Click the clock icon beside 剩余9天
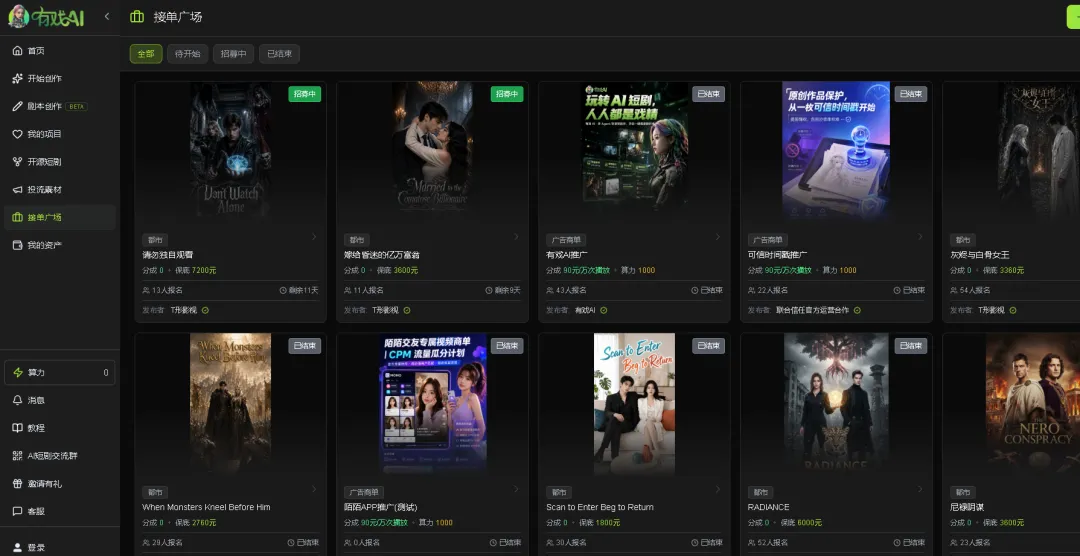The image size is (1080, 556). pyautogui.click(x=488, y=290)
